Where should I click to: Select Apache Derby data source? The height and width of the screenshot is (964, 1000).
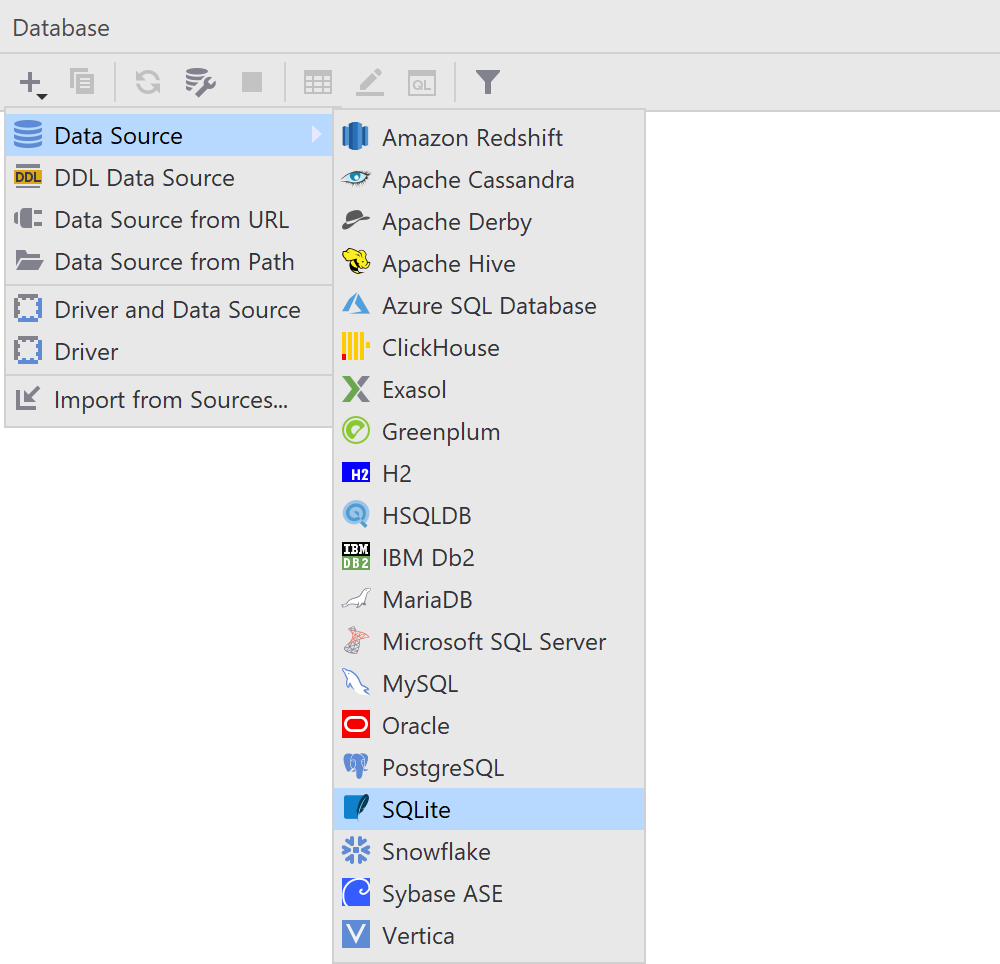point(489,221)
